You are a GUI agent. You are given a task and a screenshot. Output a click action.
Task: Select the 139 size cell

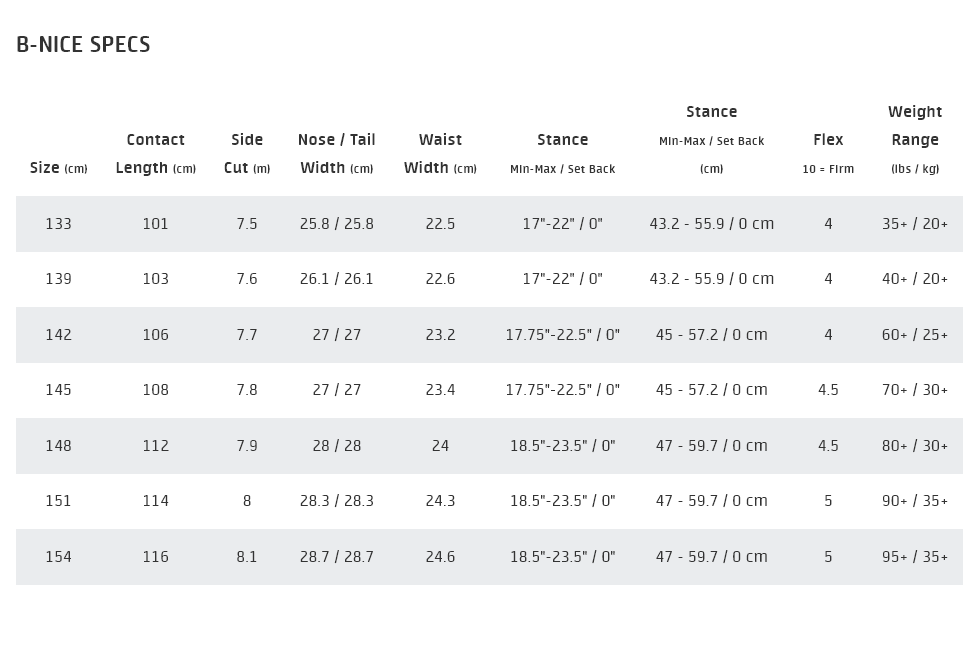[x=58, y=279]
